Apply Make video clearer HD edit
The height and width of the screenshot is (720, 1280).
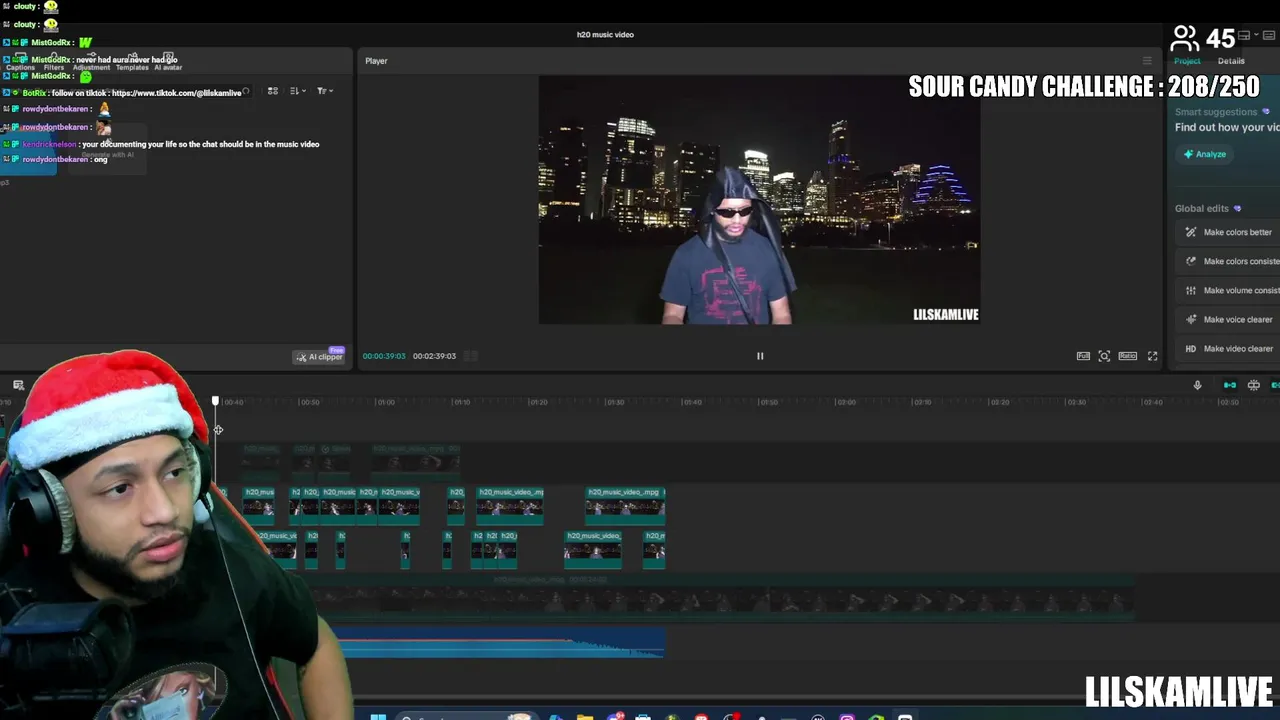1229,348
